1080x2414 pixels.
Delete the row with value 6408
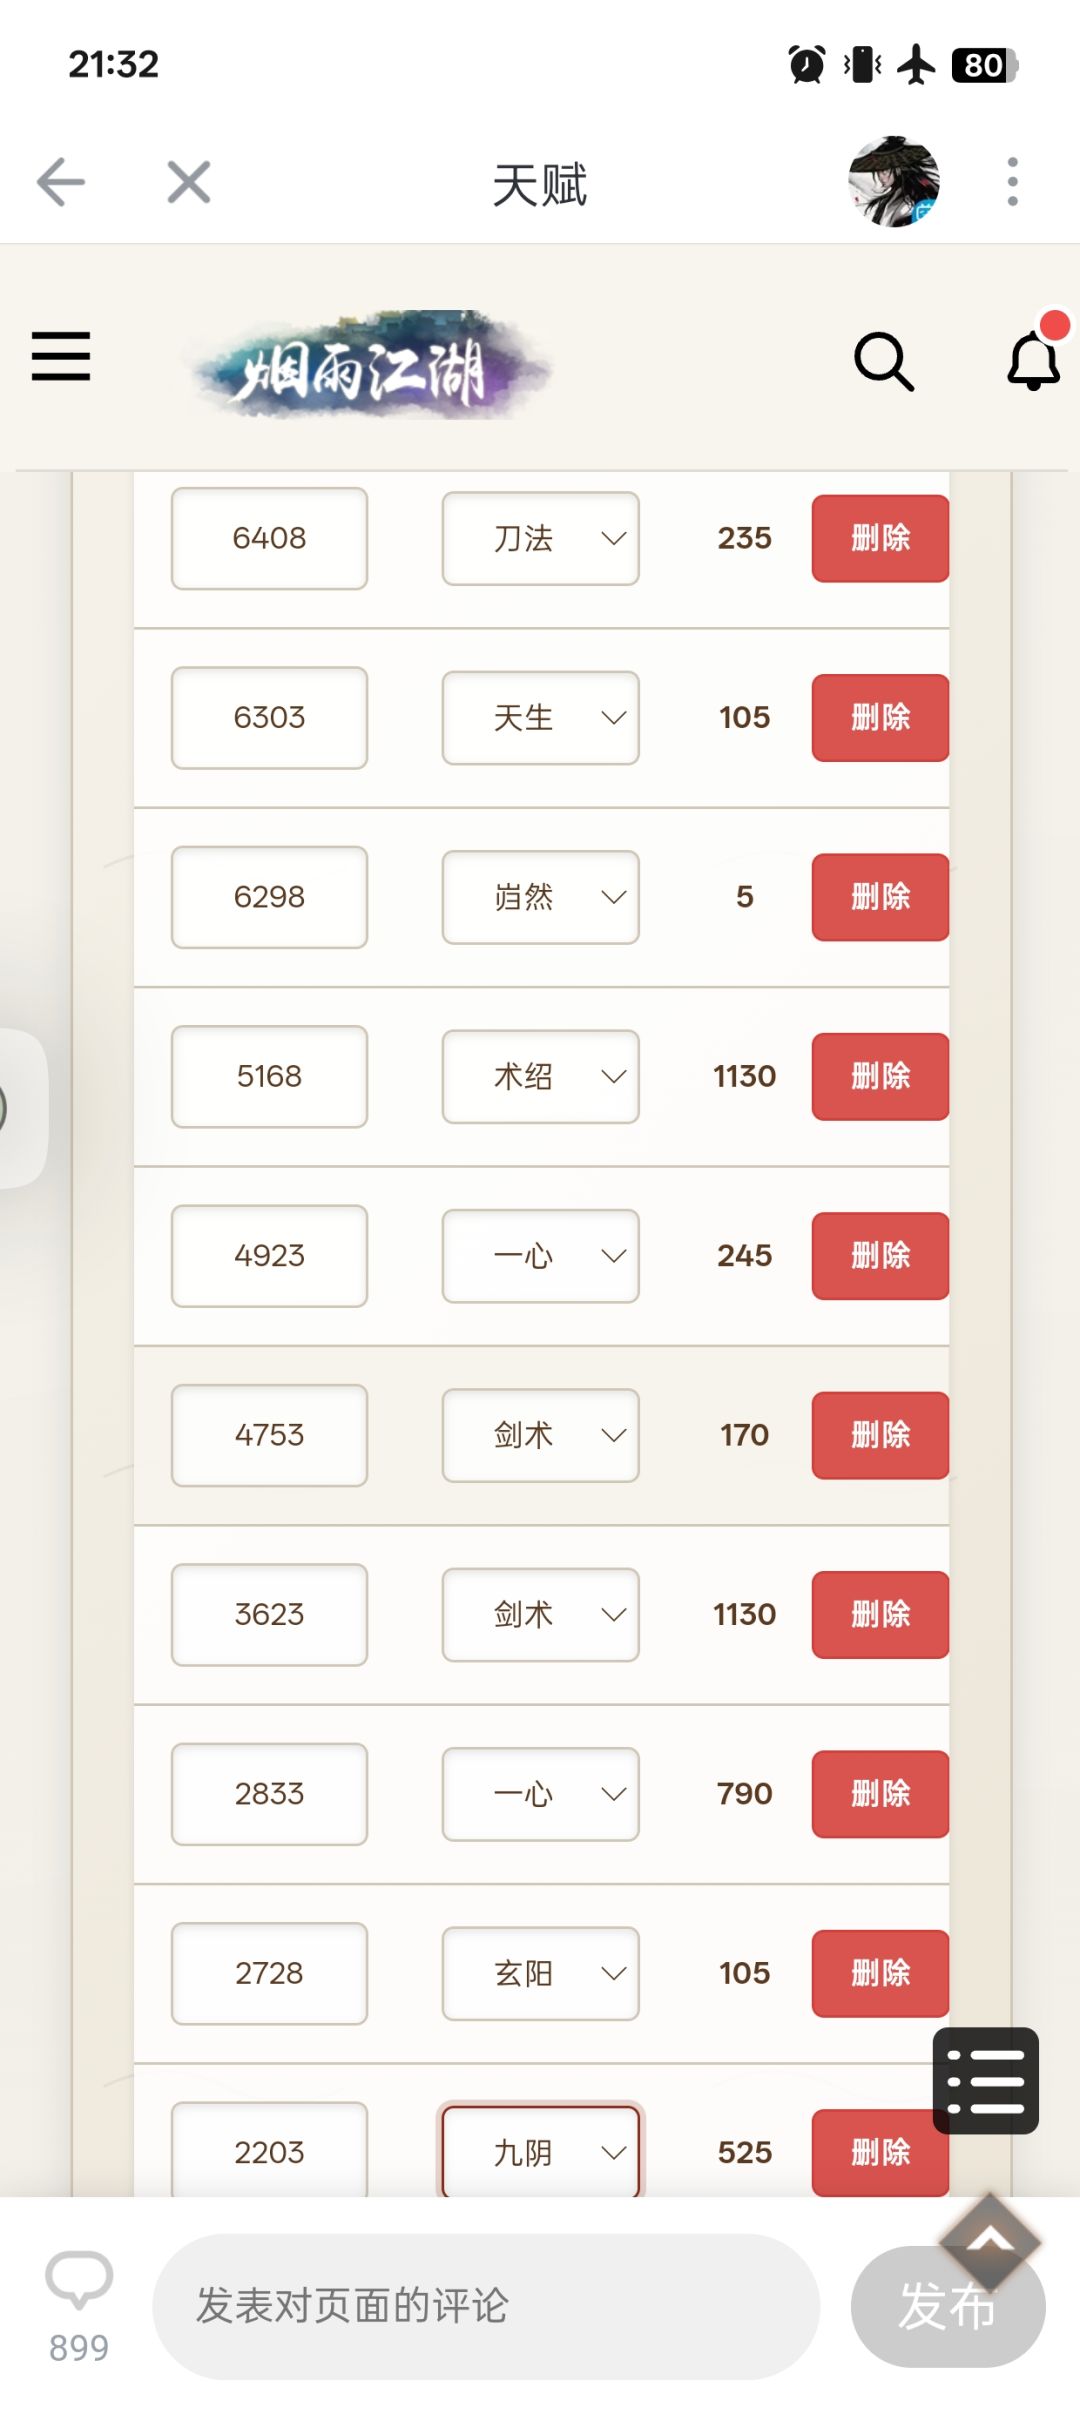point(880,539)
